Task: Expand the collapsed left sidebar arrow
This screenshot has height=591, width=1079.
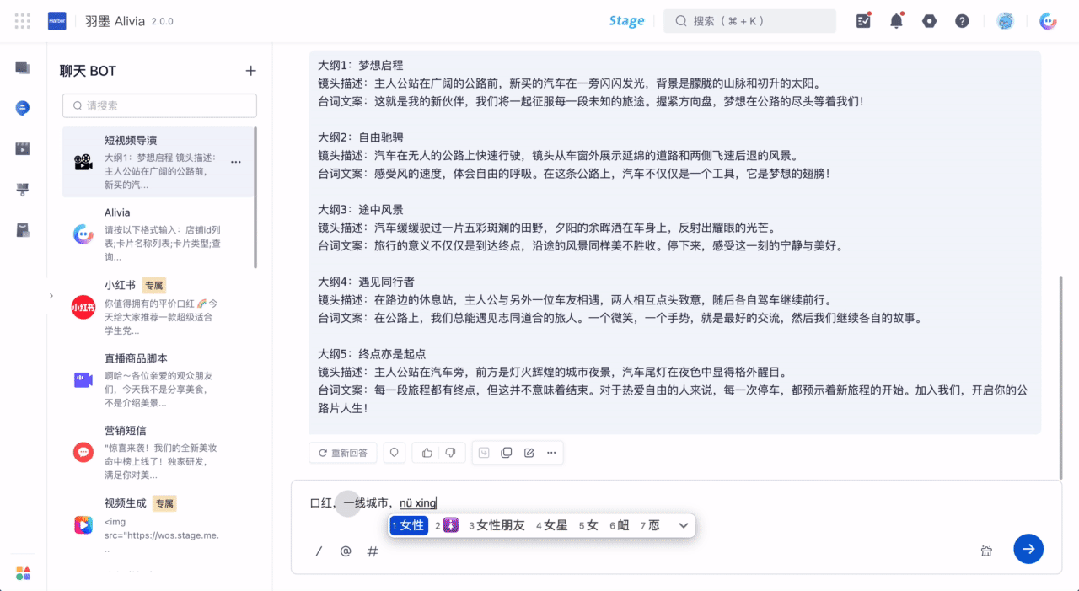Action: point(51,296)
